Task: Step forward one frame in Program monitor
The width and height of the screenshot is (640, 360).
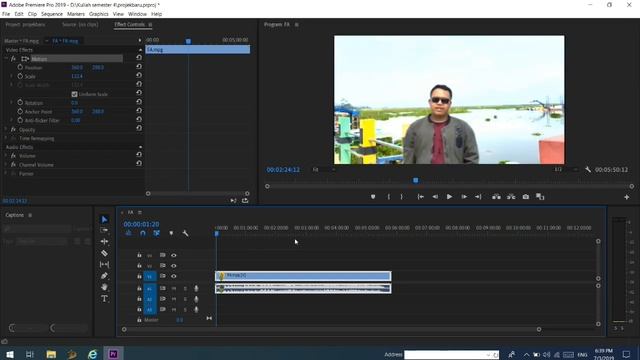Action: [x=464, y=197]
